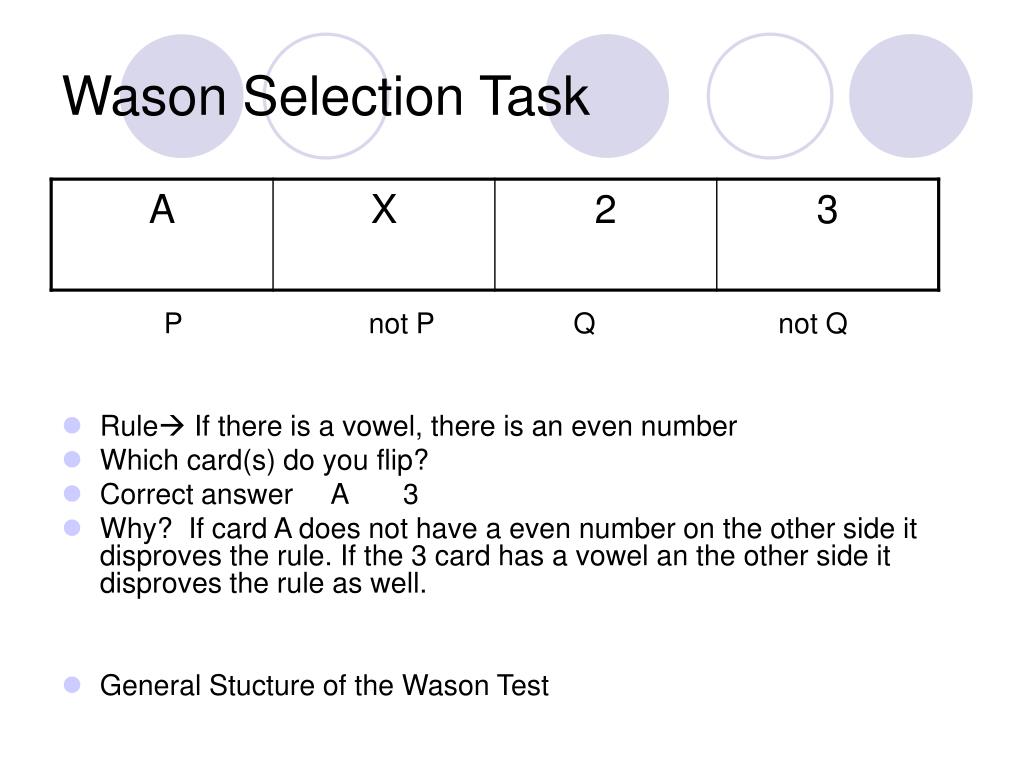Click the "not Q" label
Screen dimensions: 1024x768
(813, 324)
